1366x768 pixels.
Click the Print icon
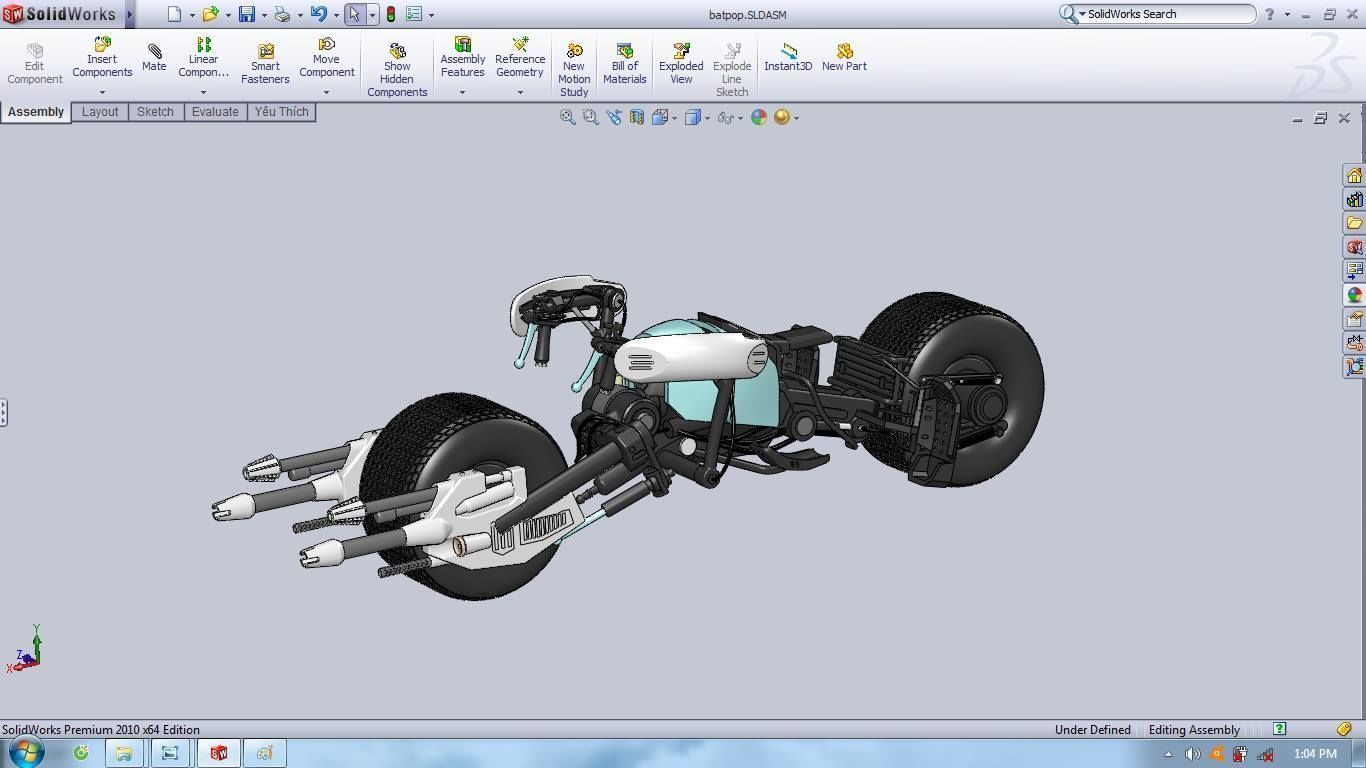tap(282, 14)
